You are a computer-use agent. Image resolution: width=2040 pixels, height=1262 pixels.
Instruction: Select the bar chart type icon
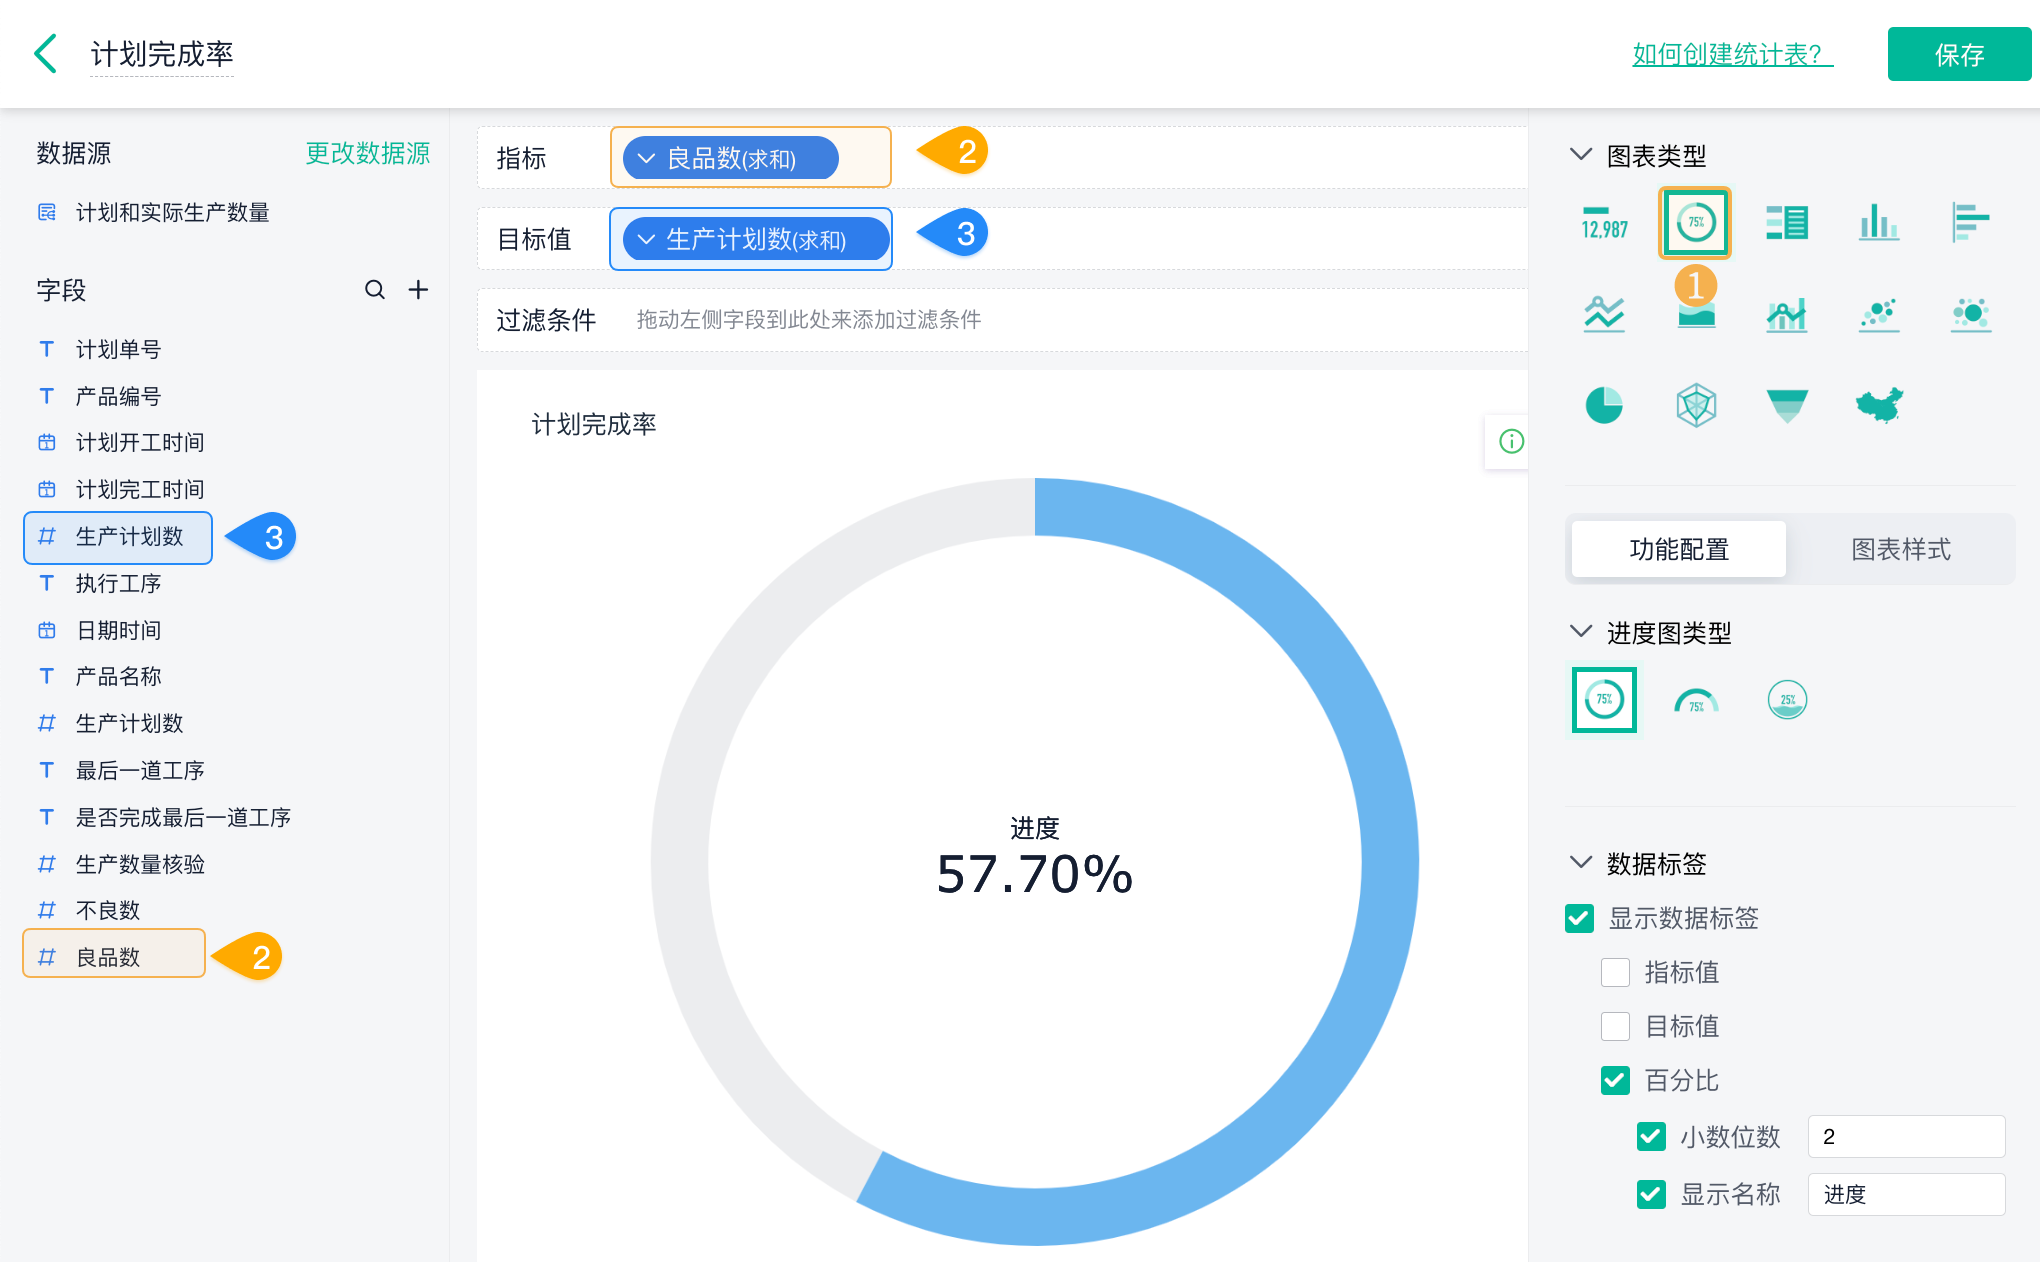(x=1879, y=222)
